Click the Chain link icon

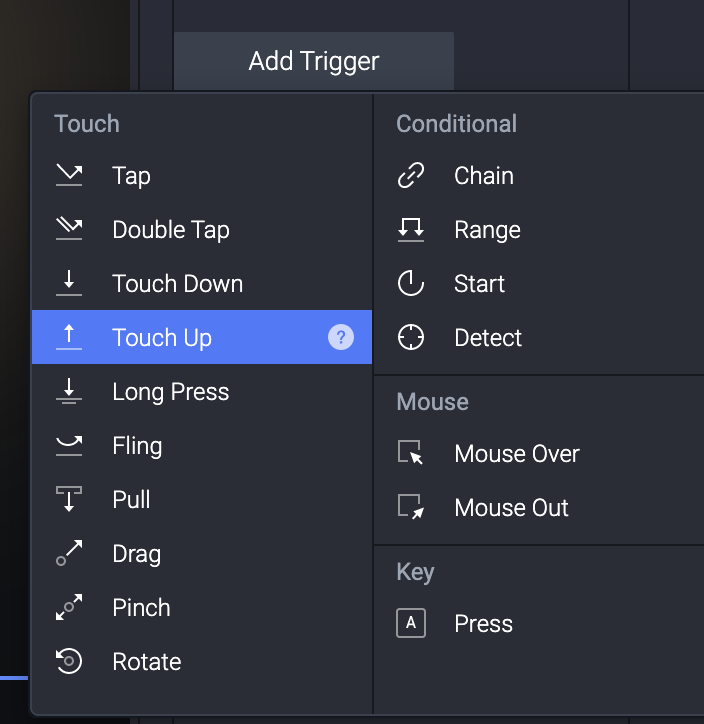click(411, 176)
